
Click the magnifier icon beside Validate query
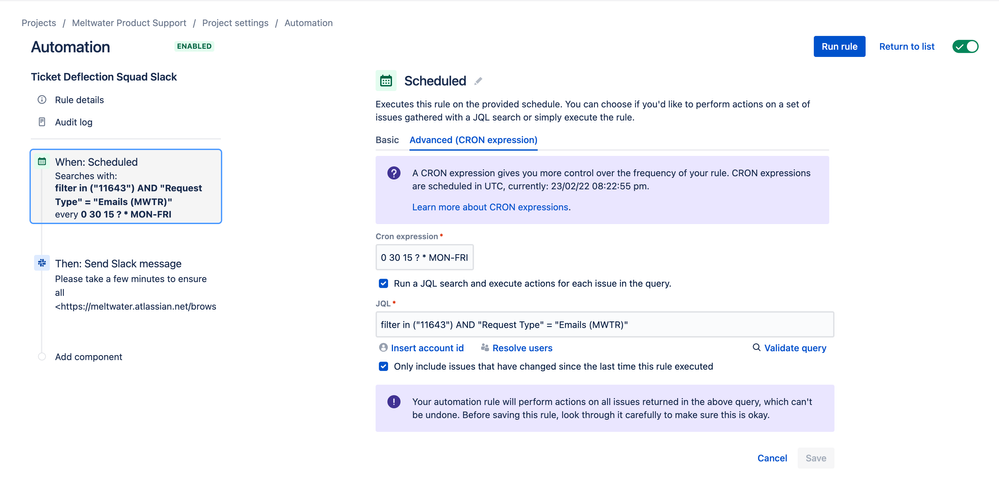756,348
